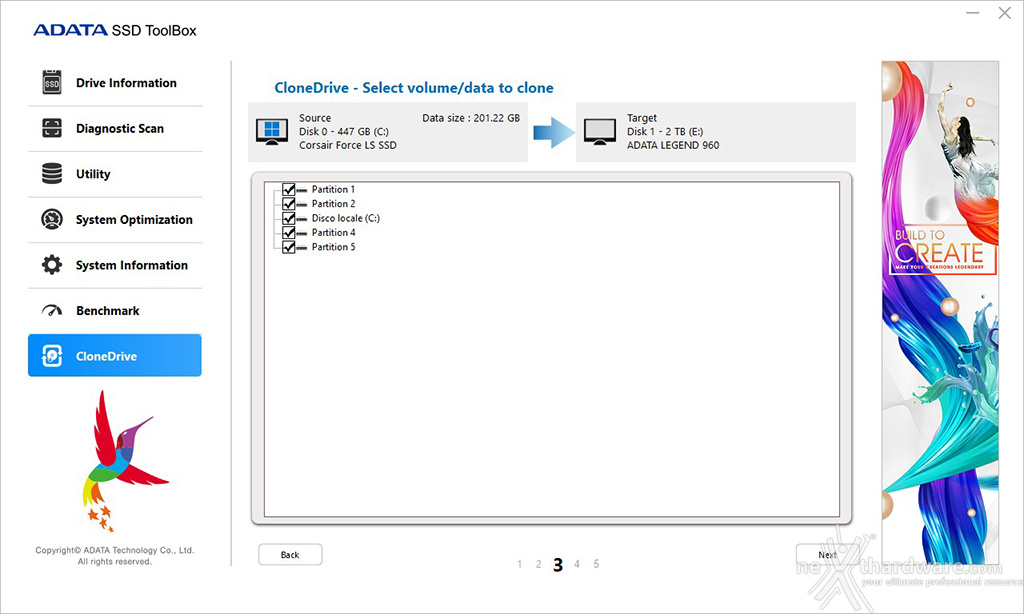1024x614 pixels.
Task: Click the "Corsair Force LS SSD" text
Action: [x=347, y=145]
